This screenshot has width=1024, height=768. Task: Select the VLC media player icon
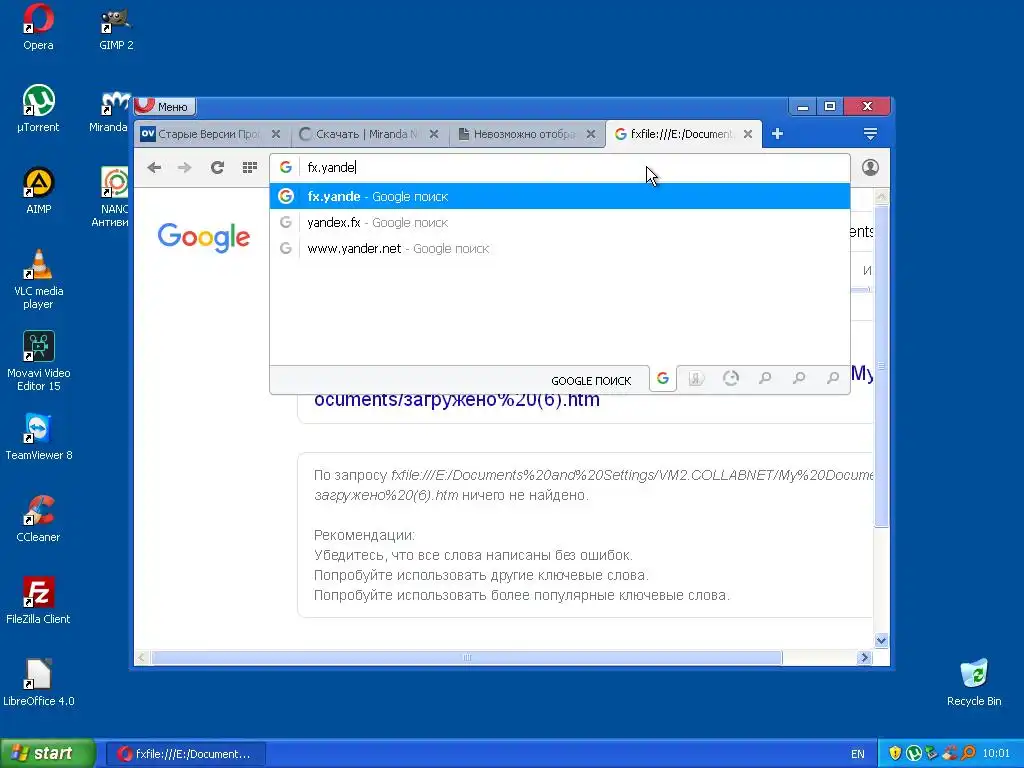point(38,280)
